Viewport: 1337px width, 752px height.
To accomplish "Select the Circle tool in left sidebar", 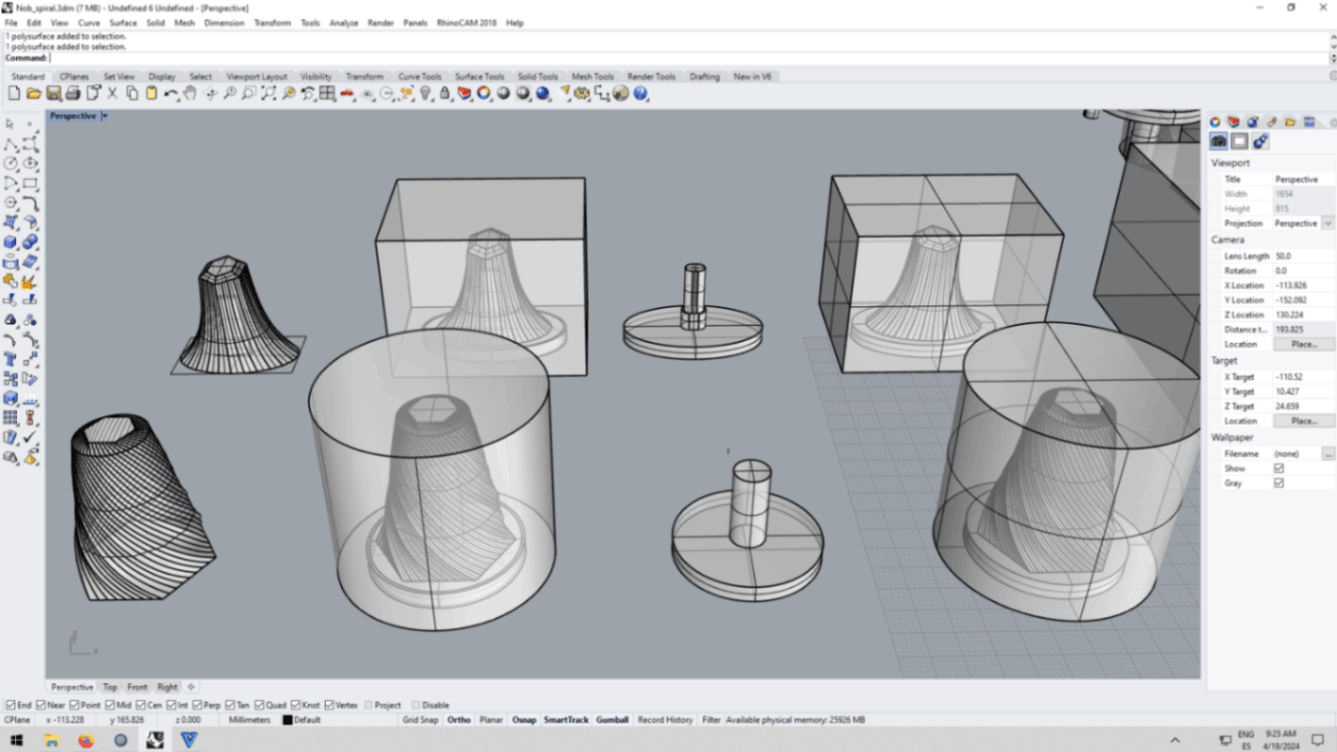I will tap(10, 163).
